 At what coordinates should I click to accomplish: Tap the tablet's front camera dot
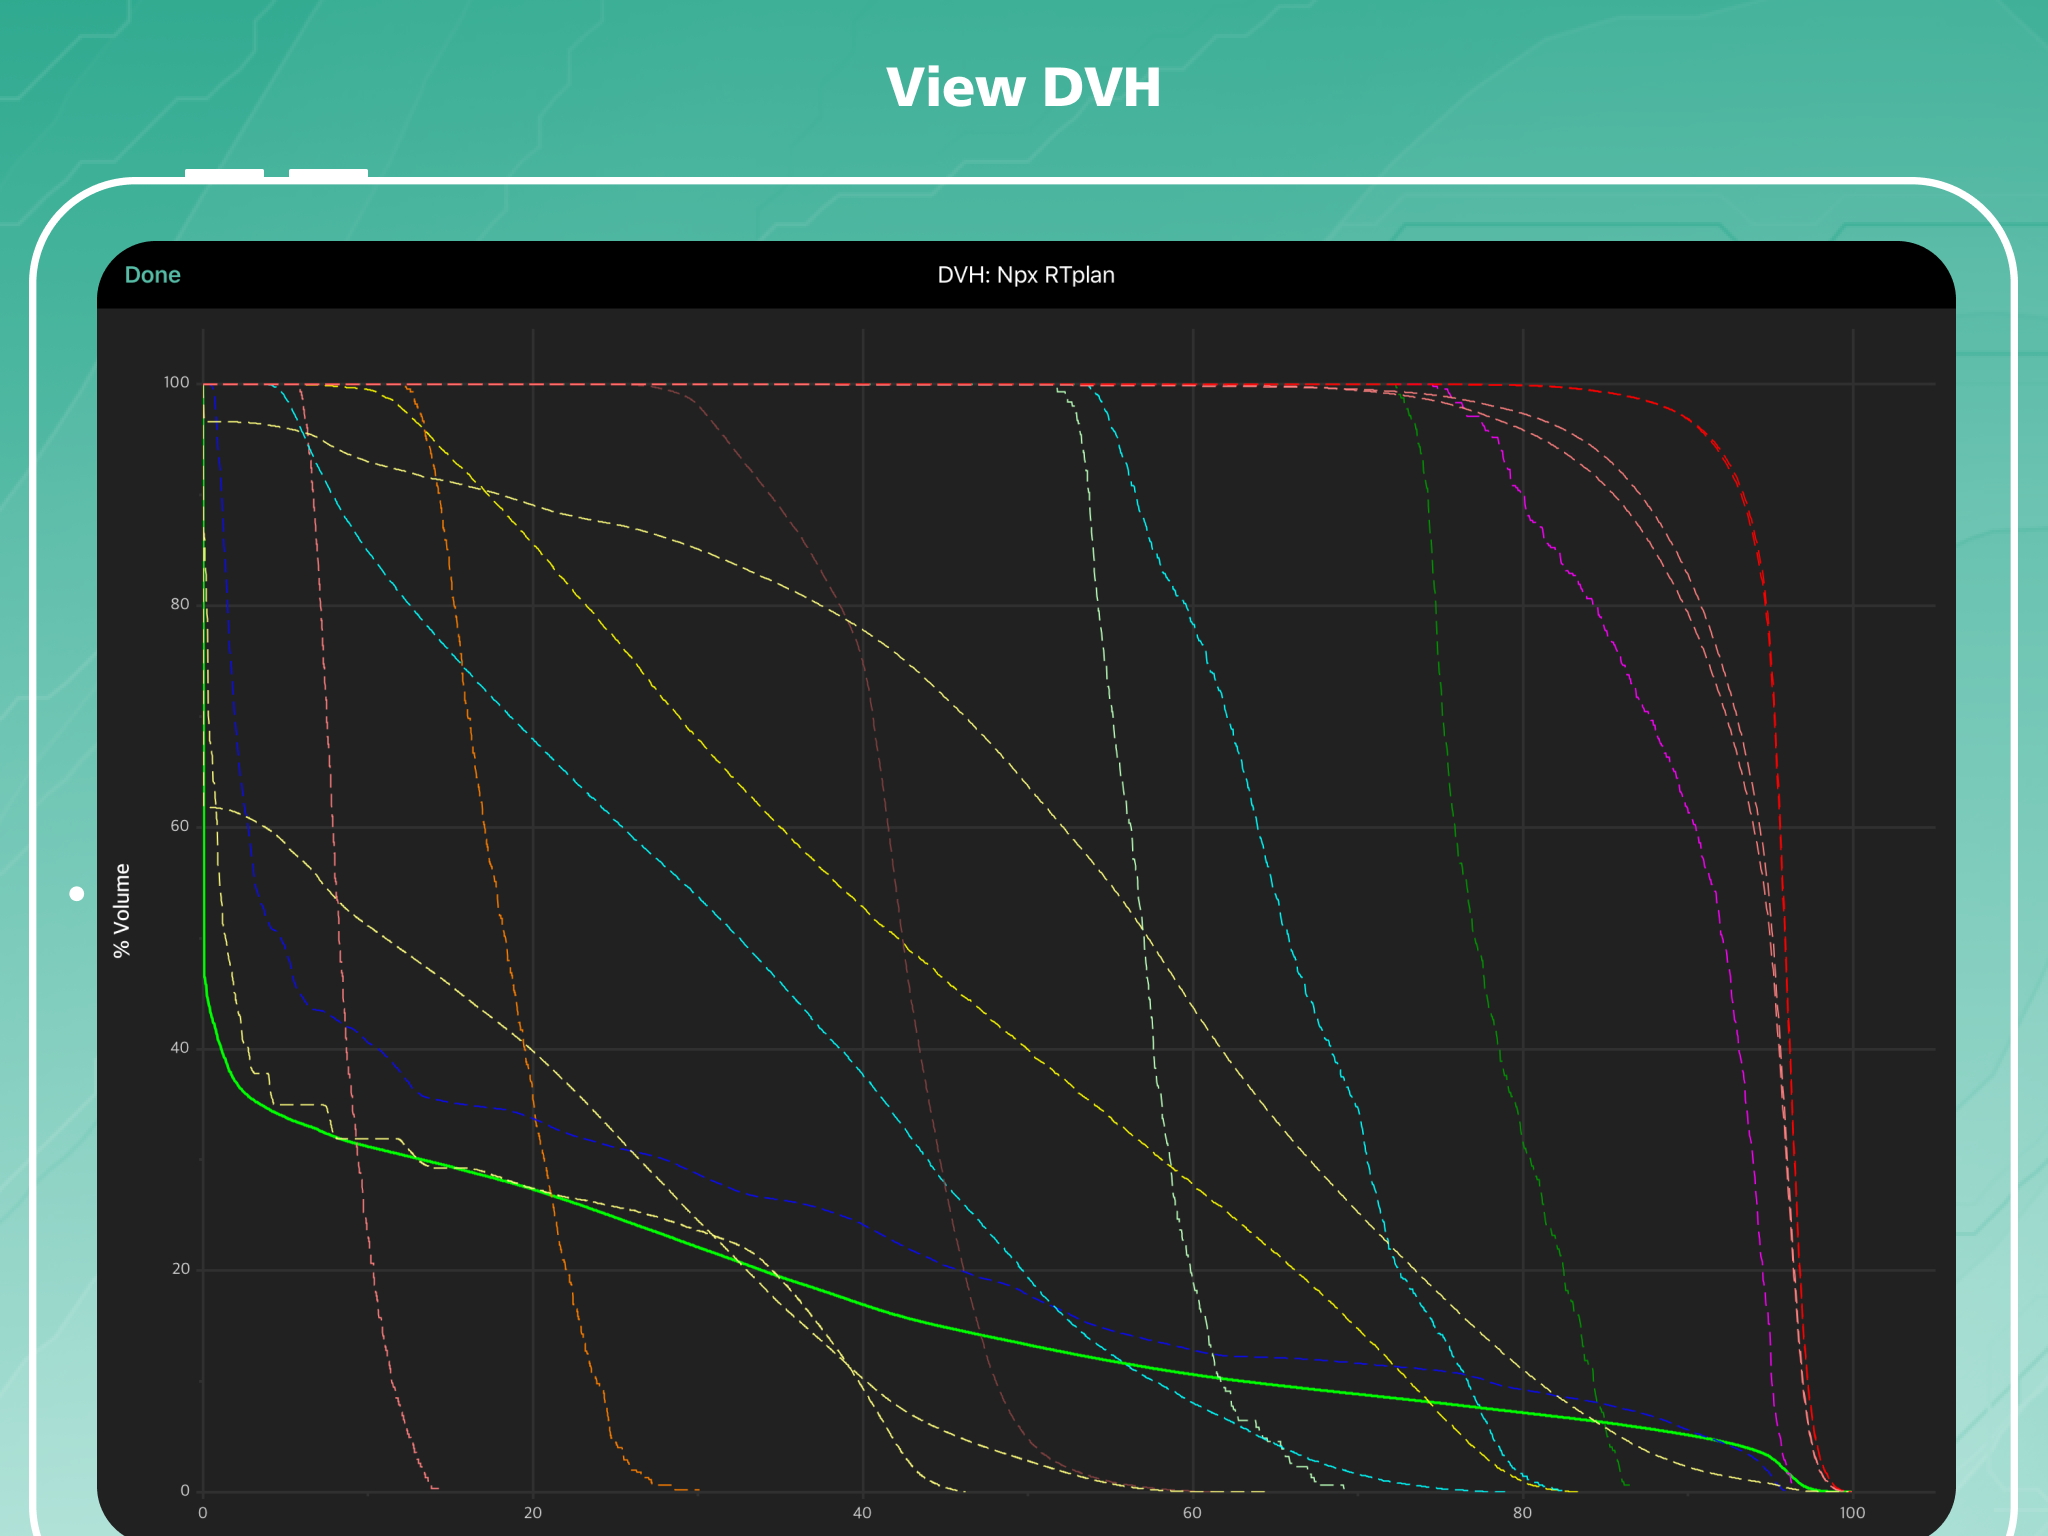click(x=77, y=894)
